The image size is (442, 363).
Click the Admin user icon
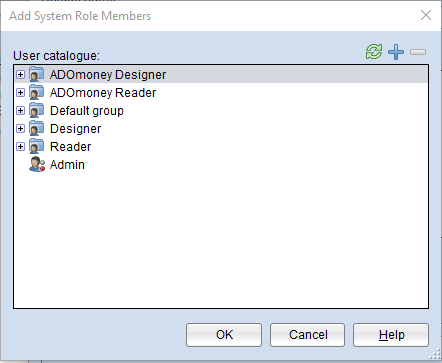[x=37, y=164]
